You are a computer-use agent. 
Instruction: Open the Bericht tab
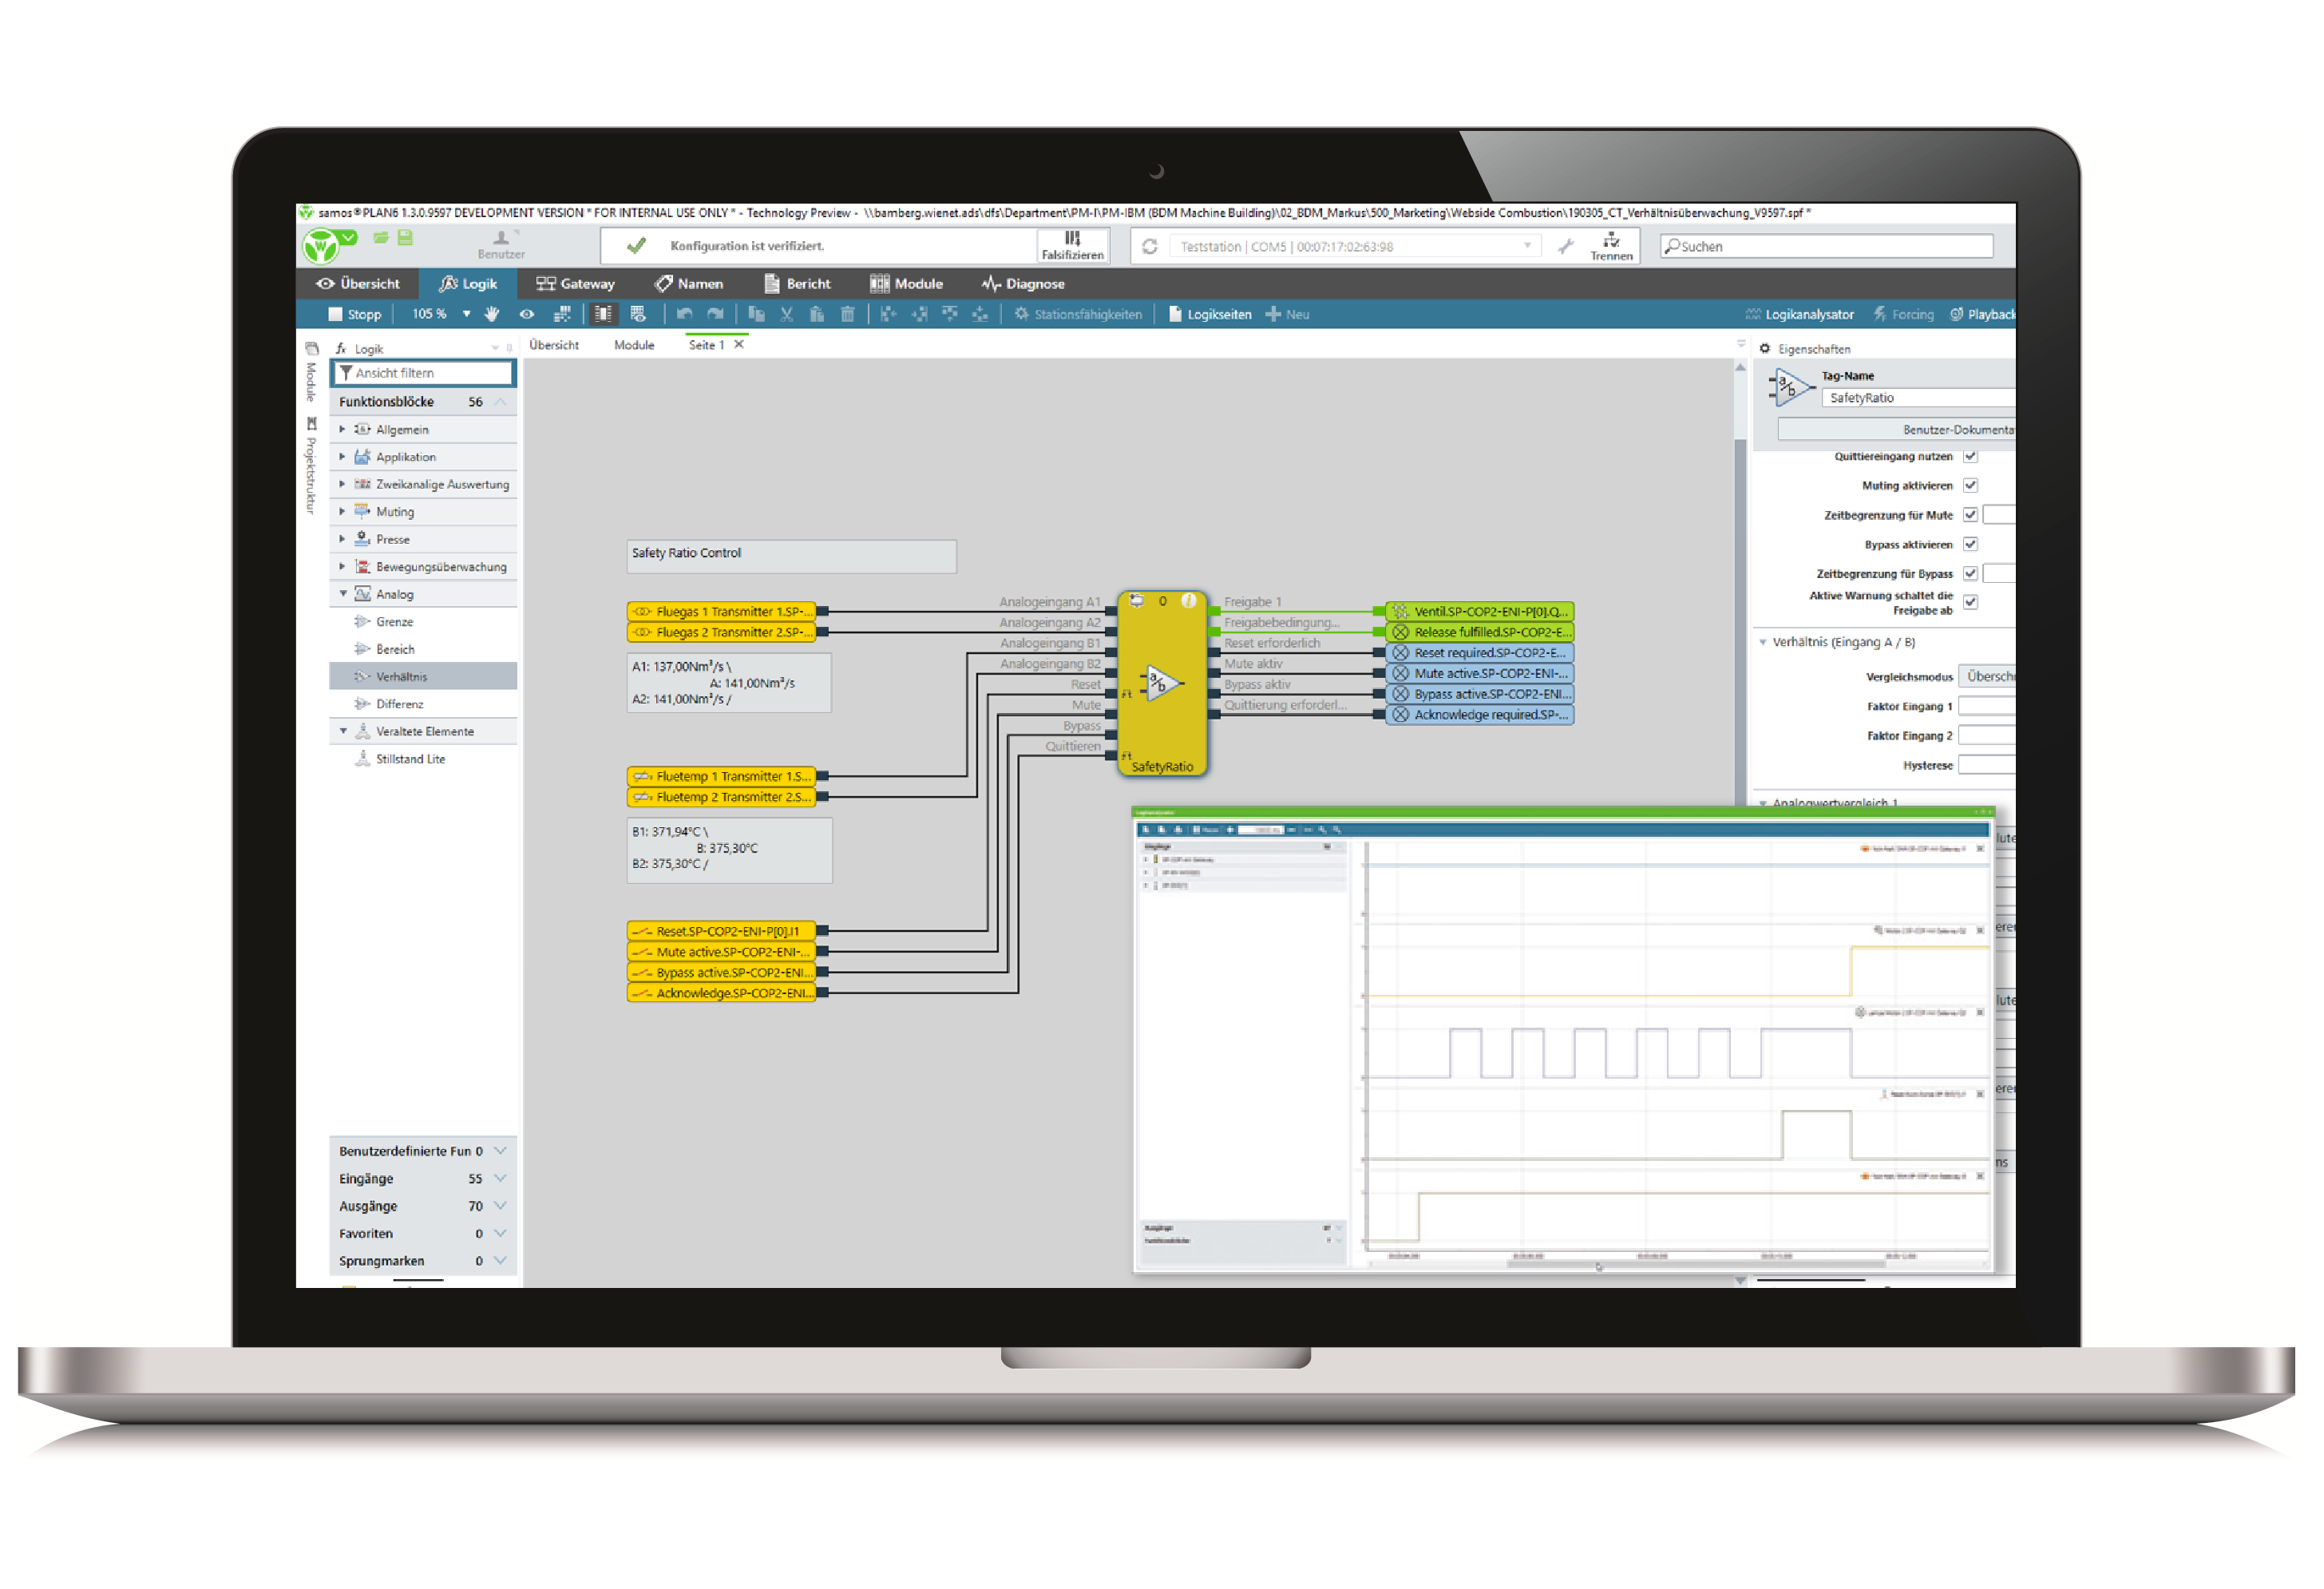pos(797,284)
